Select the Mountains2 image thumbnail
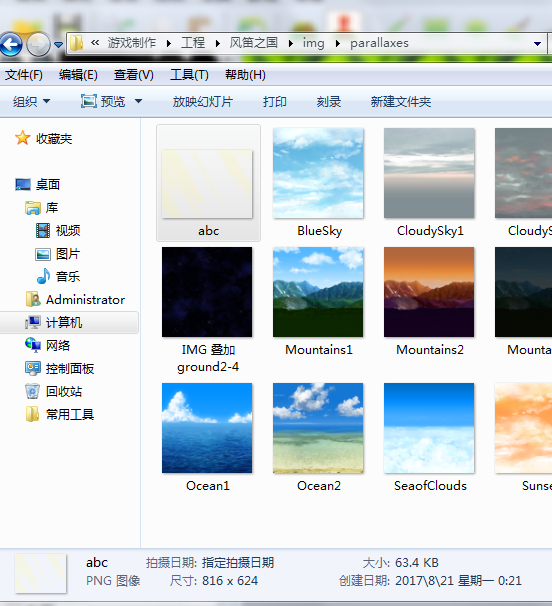Screen dimensions: 552x606 [x=429, y=292]
